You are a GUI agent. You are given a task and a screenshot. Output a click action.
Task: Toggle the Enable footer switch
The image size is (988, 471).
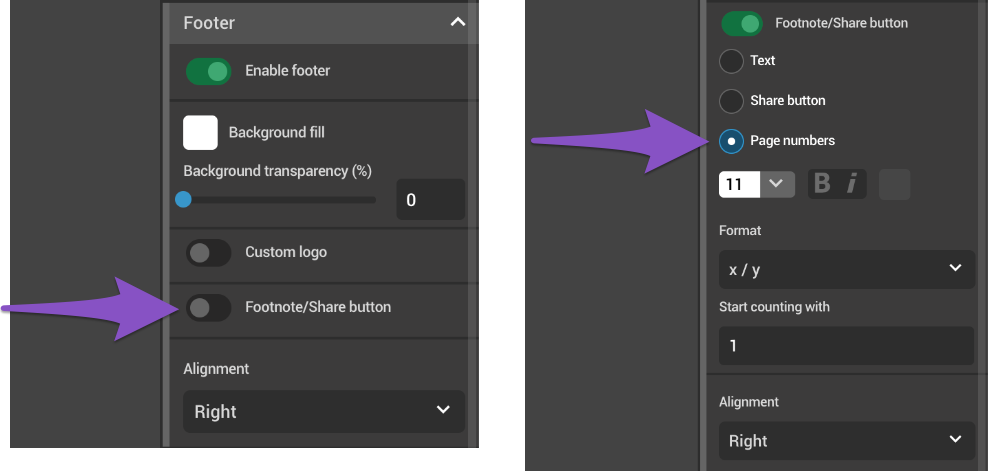point(208,71)
